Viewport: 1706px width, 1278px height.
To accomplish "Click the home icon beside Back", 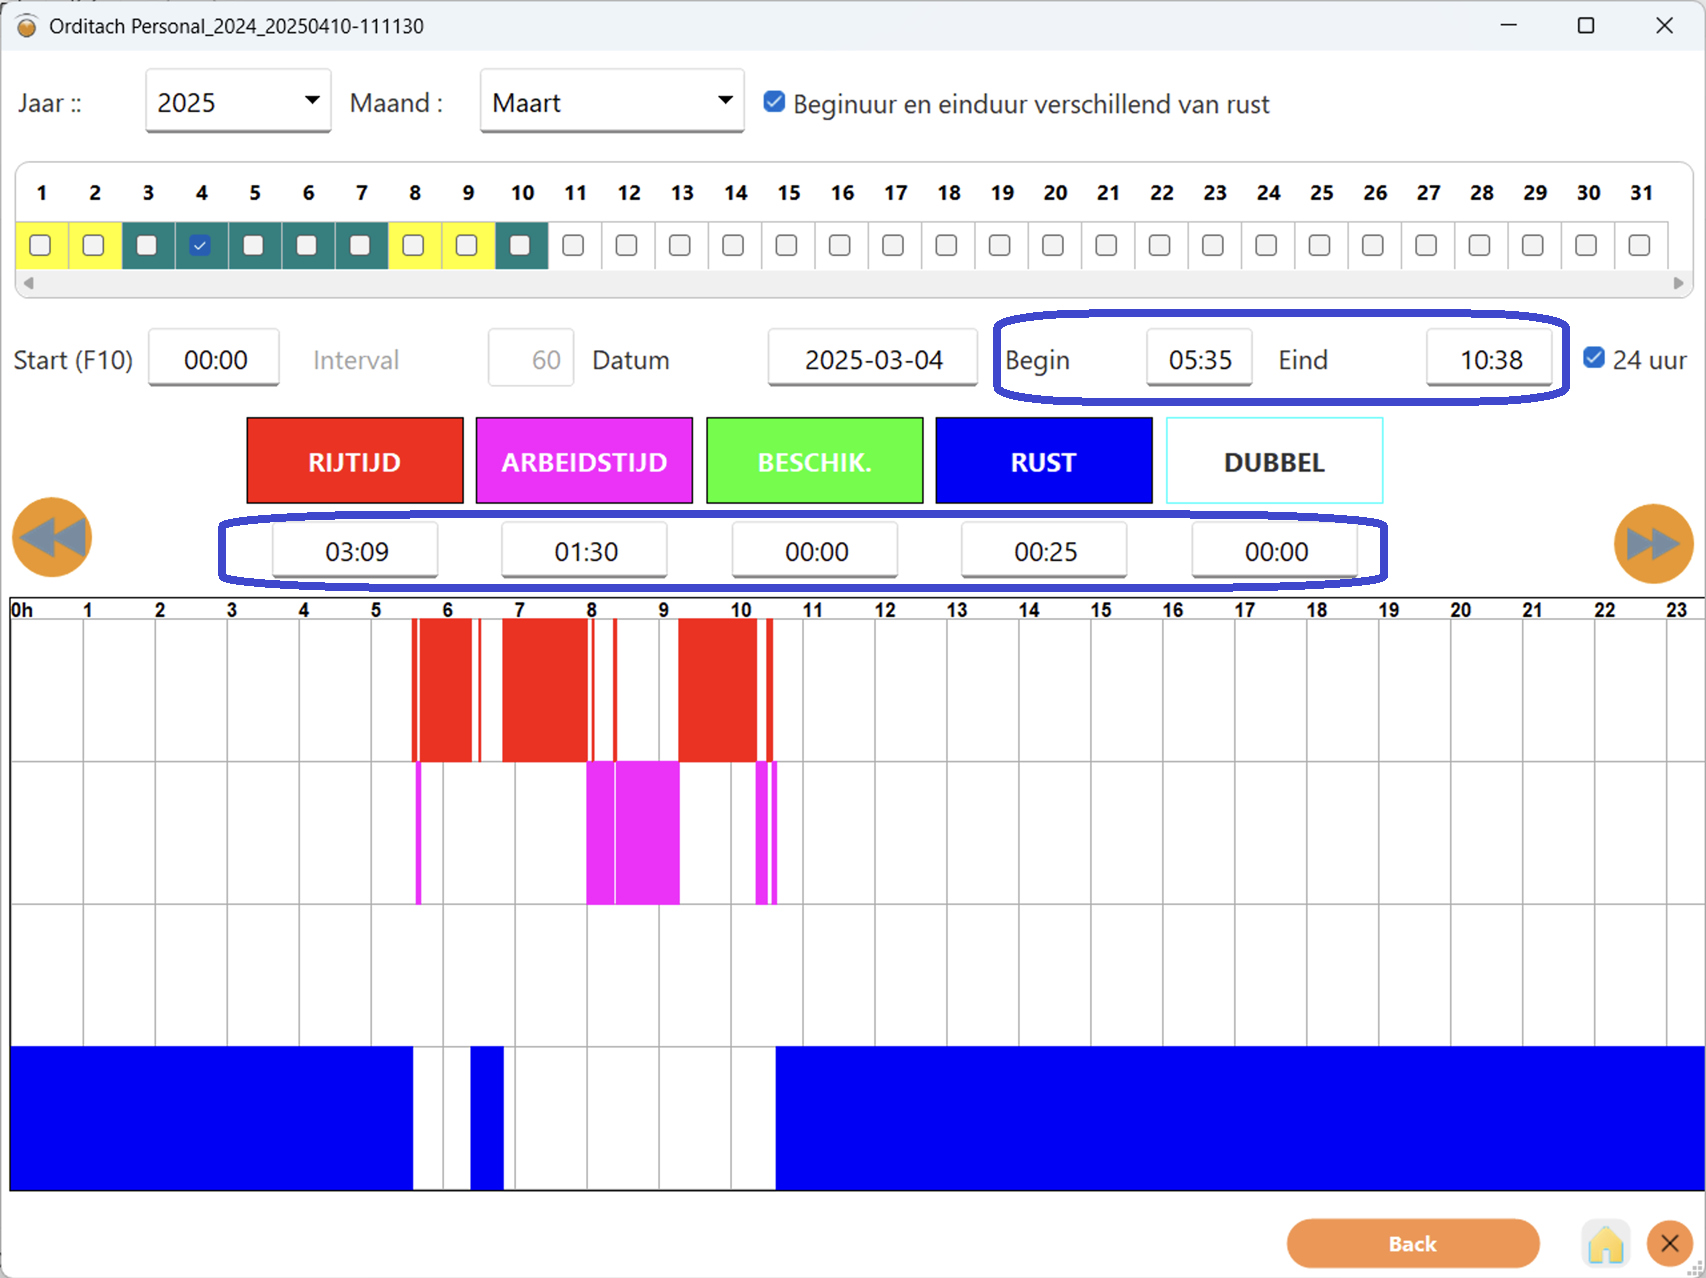I will coord(1605,1244).
